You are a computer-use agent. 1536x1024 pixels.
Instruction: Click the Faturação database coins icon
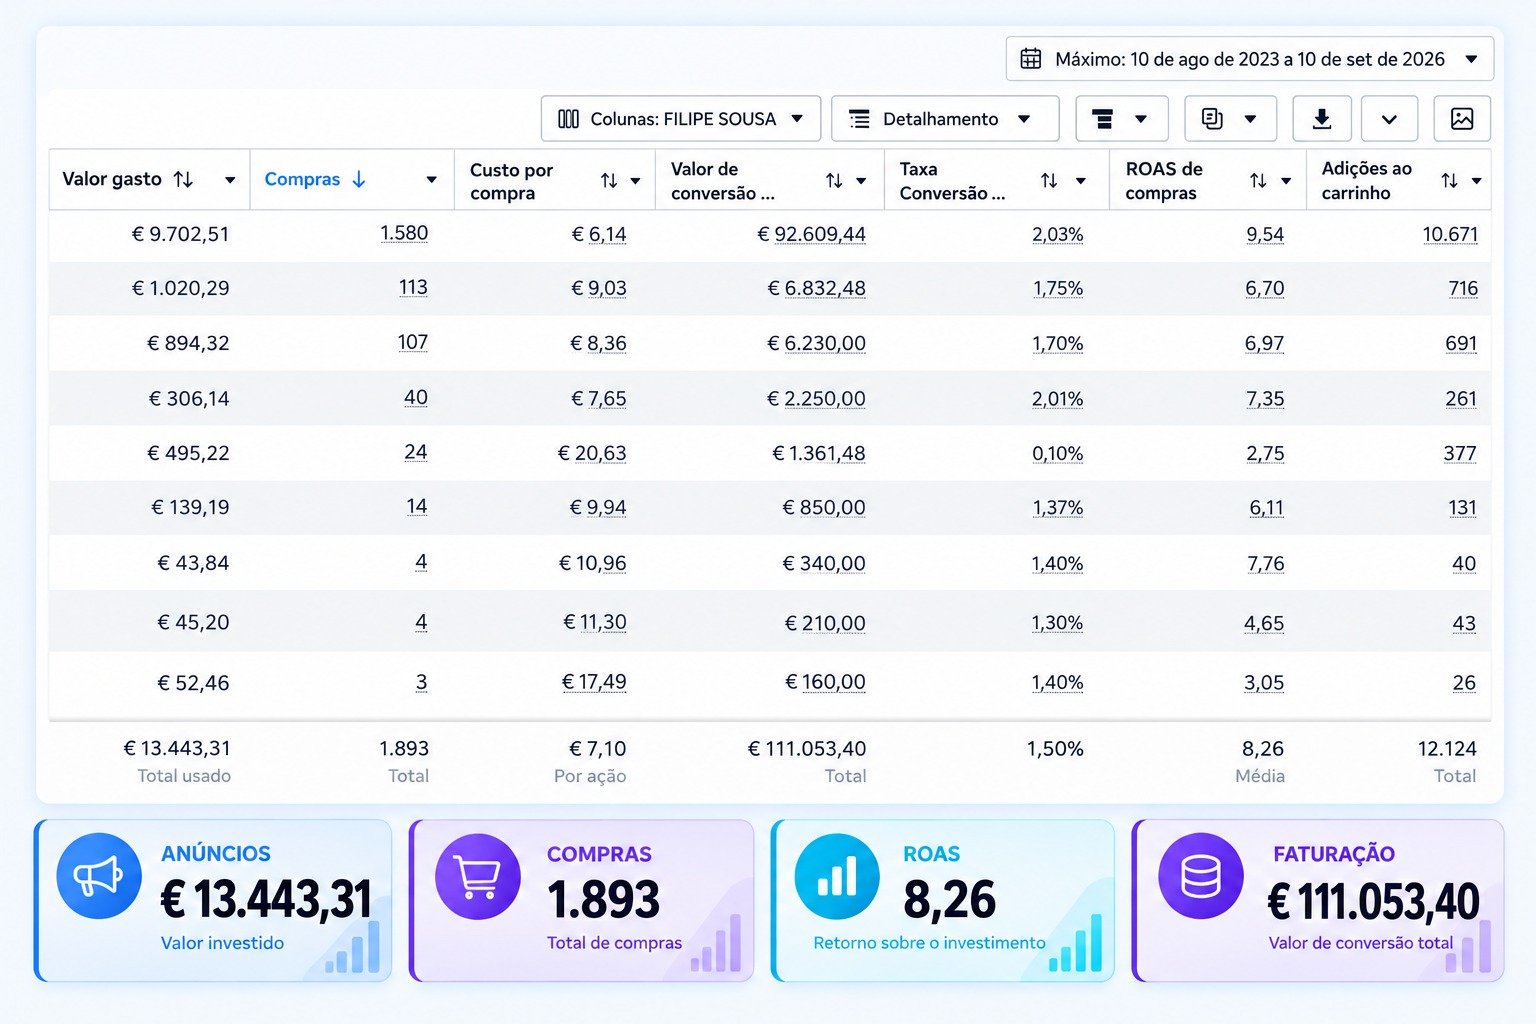tap(1200, 876)
